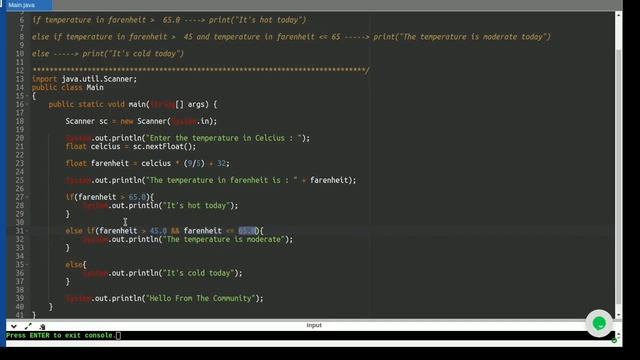Click line number 23 in the gutter

point(20,163)
